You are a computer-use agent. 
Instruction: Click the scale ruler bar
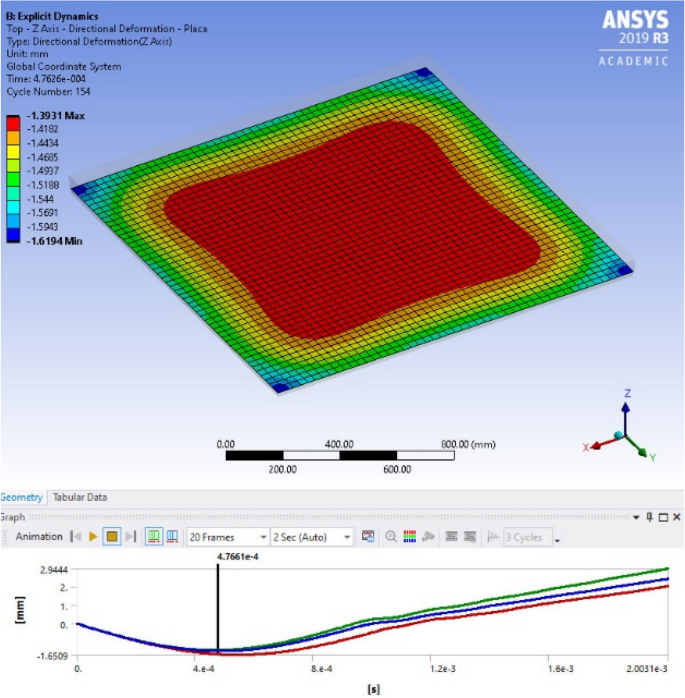[340, 455]
